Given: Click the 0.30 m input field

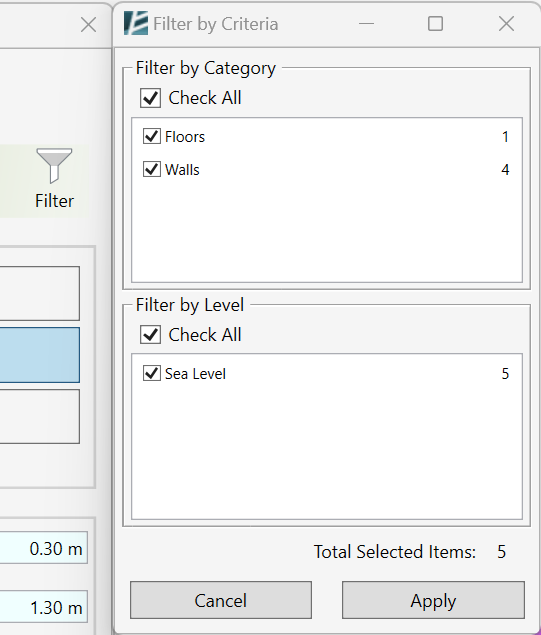Looking at the screenshot, I should click(44, 548).
